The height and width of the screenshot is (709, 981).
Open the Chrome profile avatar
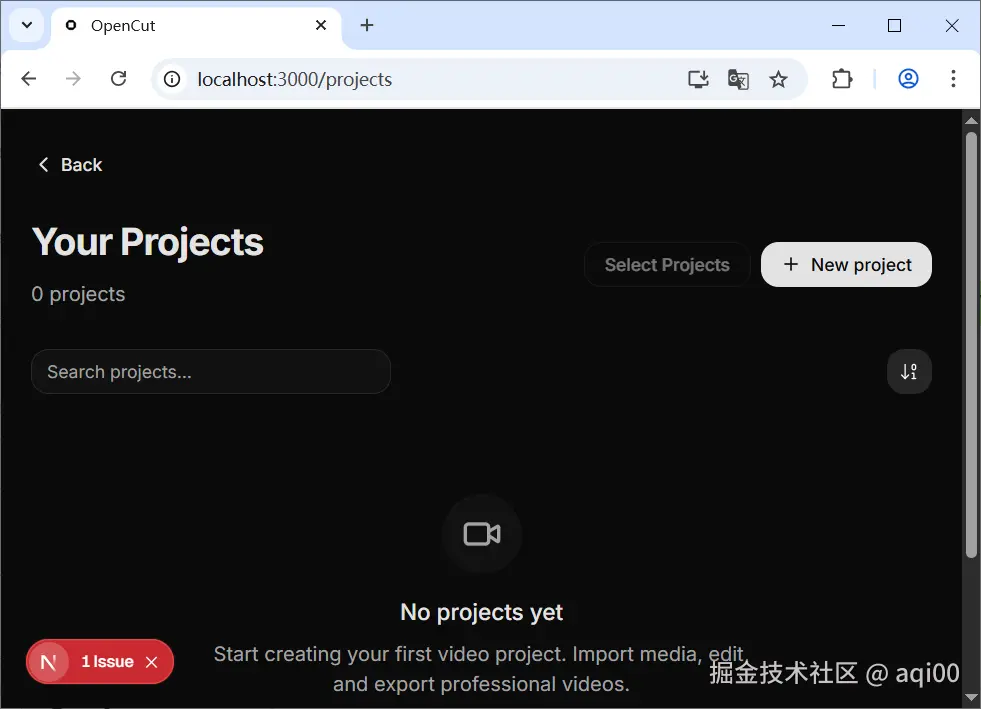coord(908,78)
